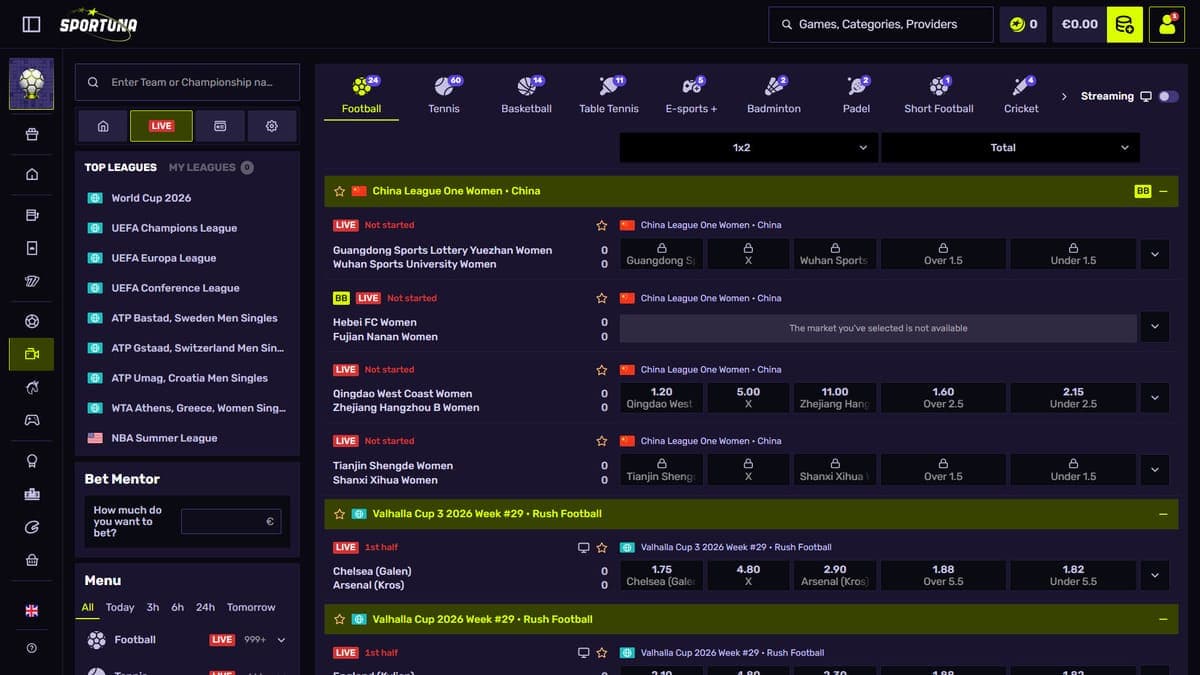Favorite the Qingdao West Coast Women match star
Image resolution: width=1200 pixels, height=675 pixels.
point(602,370)
